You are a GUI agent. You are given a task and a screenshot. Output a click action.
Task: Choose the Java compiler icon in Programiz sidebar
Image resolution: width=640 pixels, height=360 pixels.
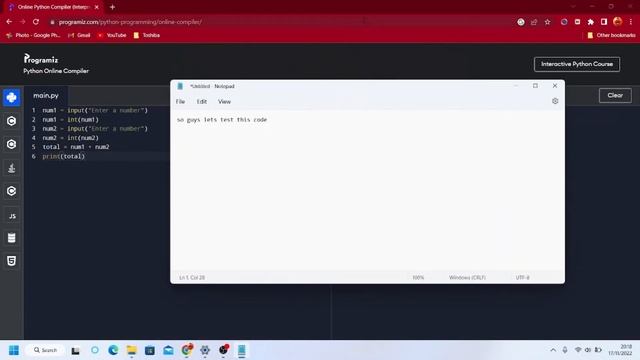click(x=11, y=168)
